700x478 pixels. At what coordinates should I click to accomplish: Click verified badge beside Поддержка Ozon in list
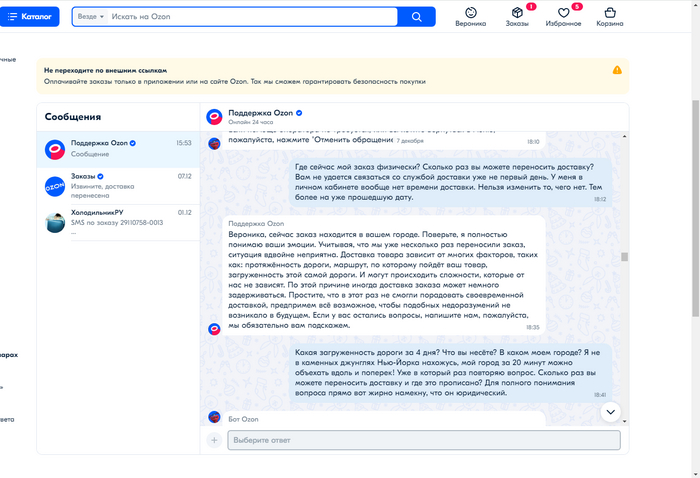point(133,143)
